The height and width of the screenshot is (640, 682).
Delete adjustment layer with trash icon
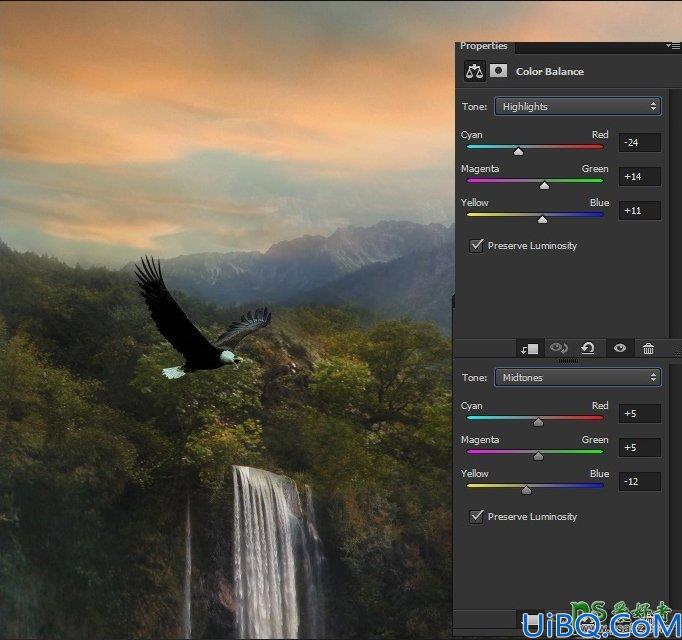[x=648, y=348]
